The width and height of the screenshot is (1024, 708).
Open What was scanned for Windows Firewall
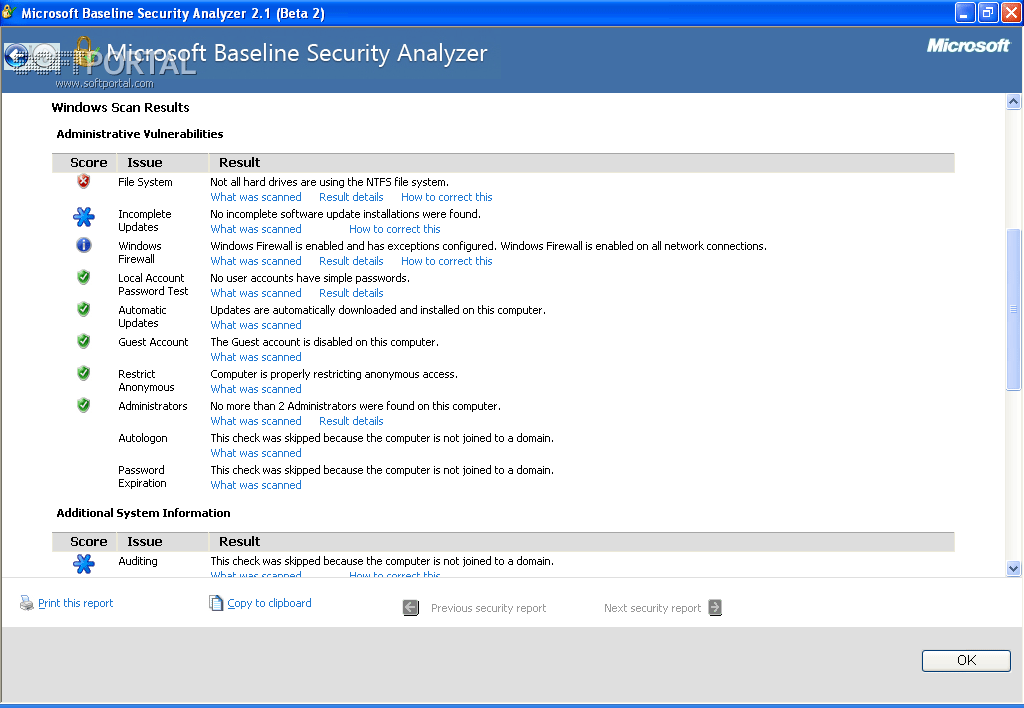tap(256, 261)
